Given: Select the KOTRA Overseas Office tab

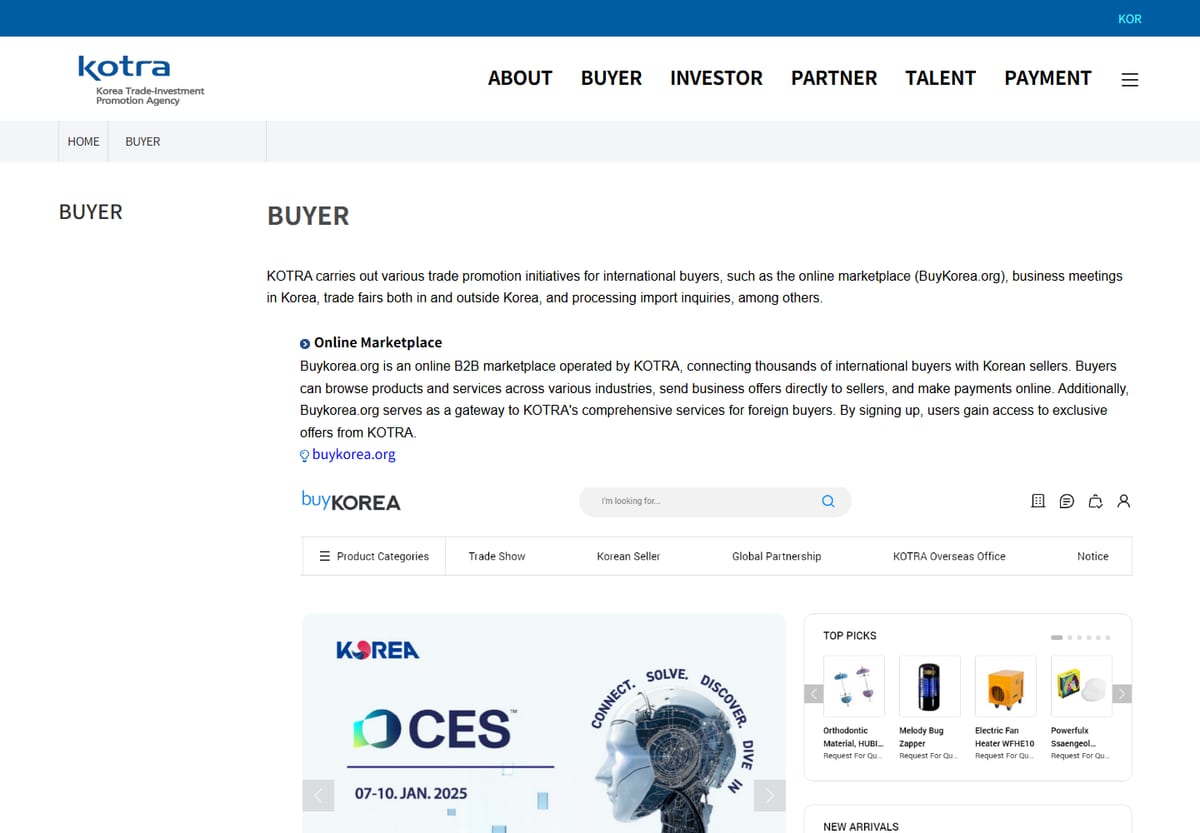Looking at the screenshot, I should pos(949,556).
